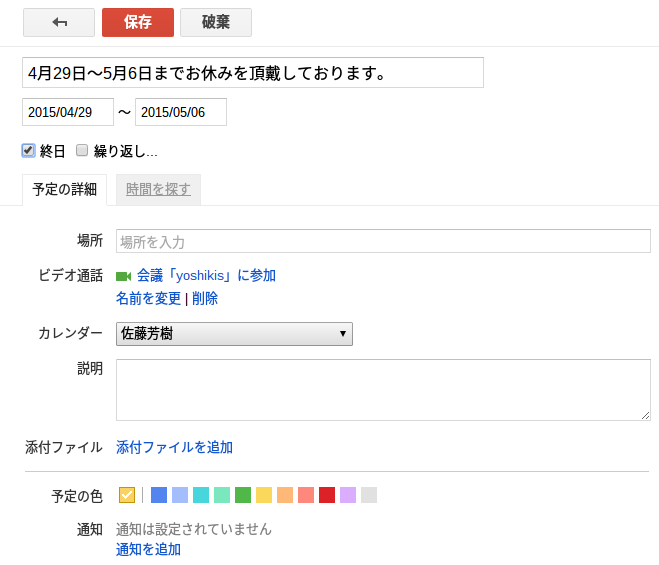Click the 通知を追加 add notification link
Screen dimensions: 659x565
coord(148,549)
